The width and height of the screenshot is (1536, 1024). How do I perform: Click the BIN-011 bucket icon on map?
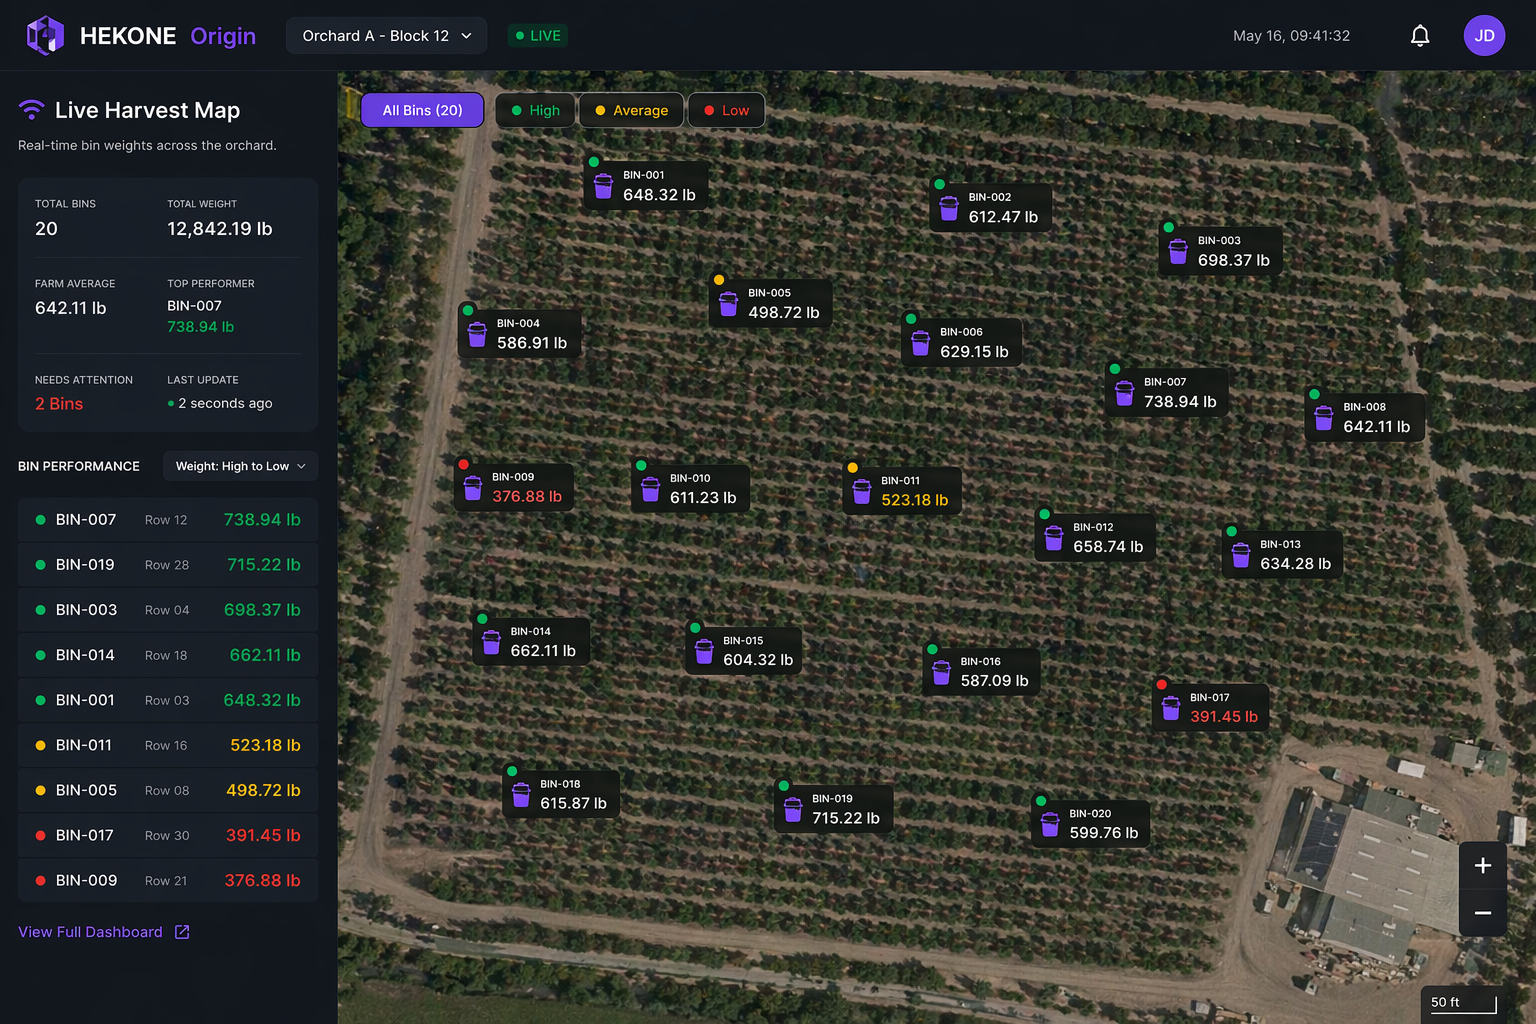pos(861,491)
